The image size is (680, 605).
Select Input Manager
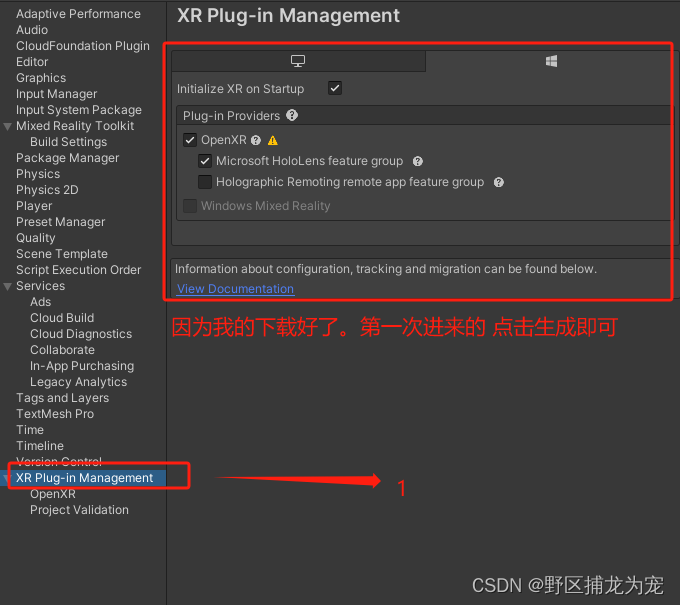pos(56,94)
